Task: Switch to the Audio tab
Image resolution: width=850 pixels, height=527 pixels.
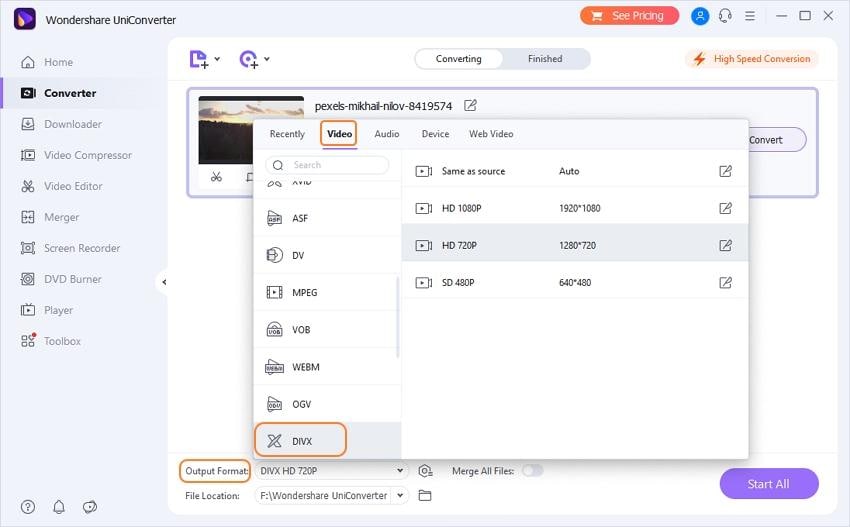Action: coord(387,134)
